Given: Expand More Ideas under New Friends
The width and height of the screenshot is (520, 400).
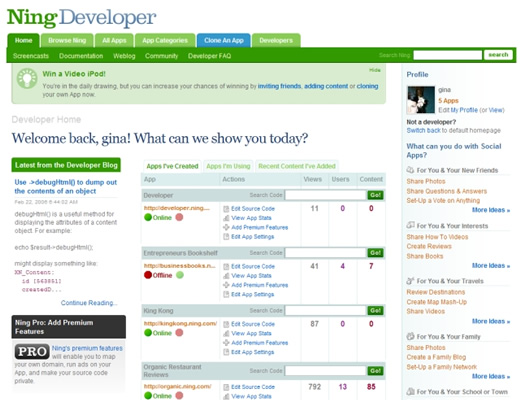Looking at the screenshot, I should (x=491, y=210).
